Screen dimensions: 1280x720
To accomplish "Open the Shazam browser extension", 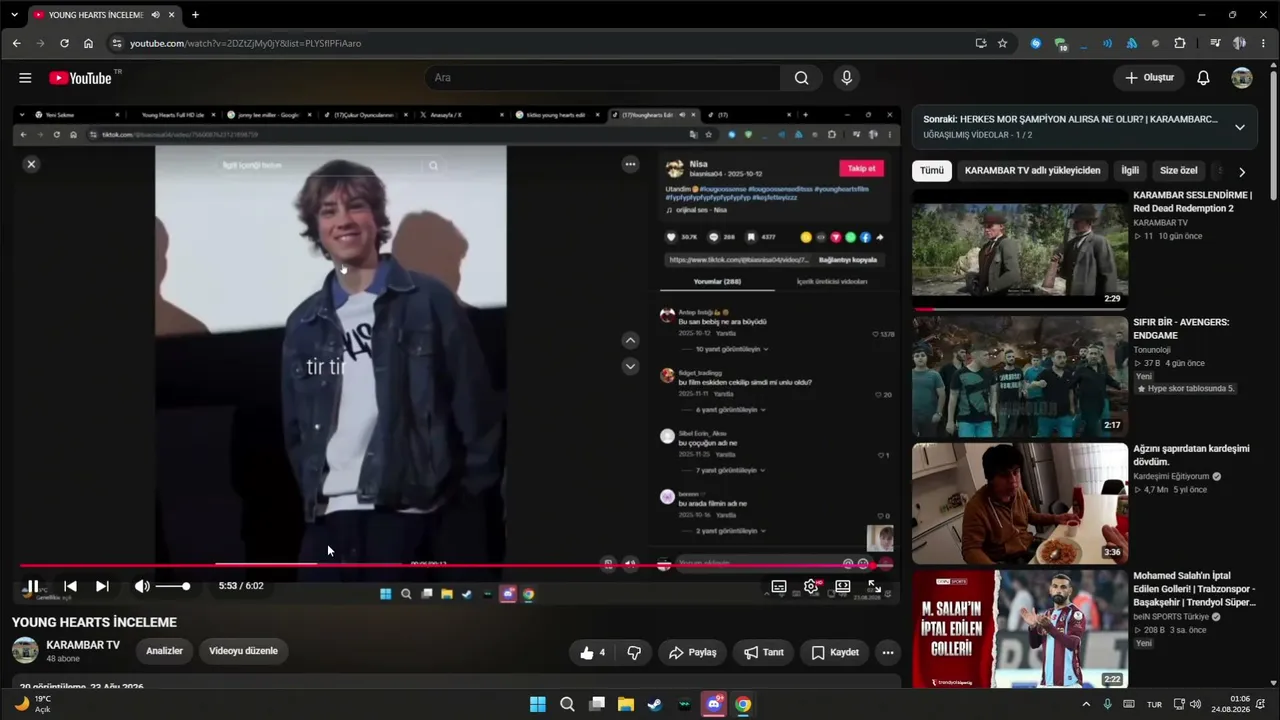I will pos(1036,43).
